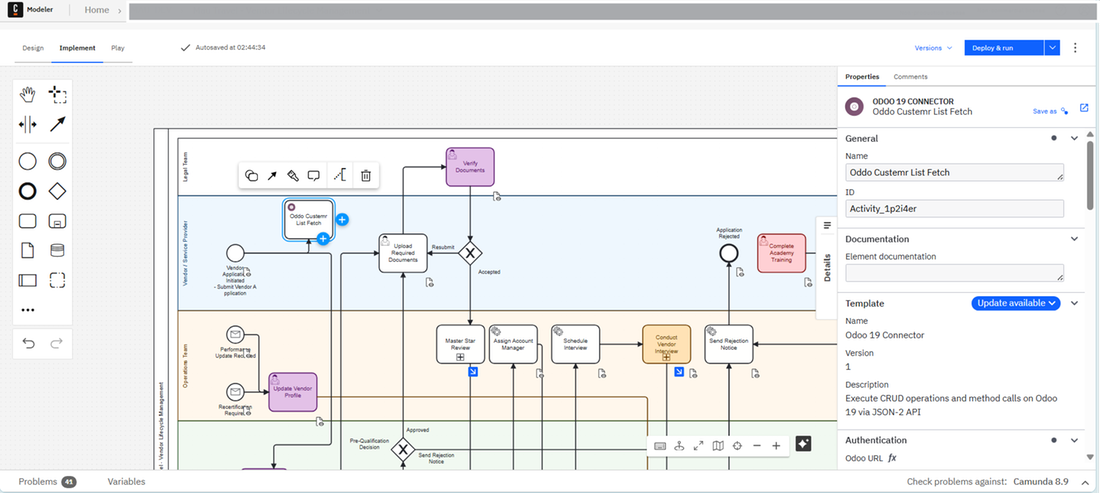Viewport: 1100px width, 493px height.
Task: Pick the gateway diamond in palette
Action: point(58,191)
